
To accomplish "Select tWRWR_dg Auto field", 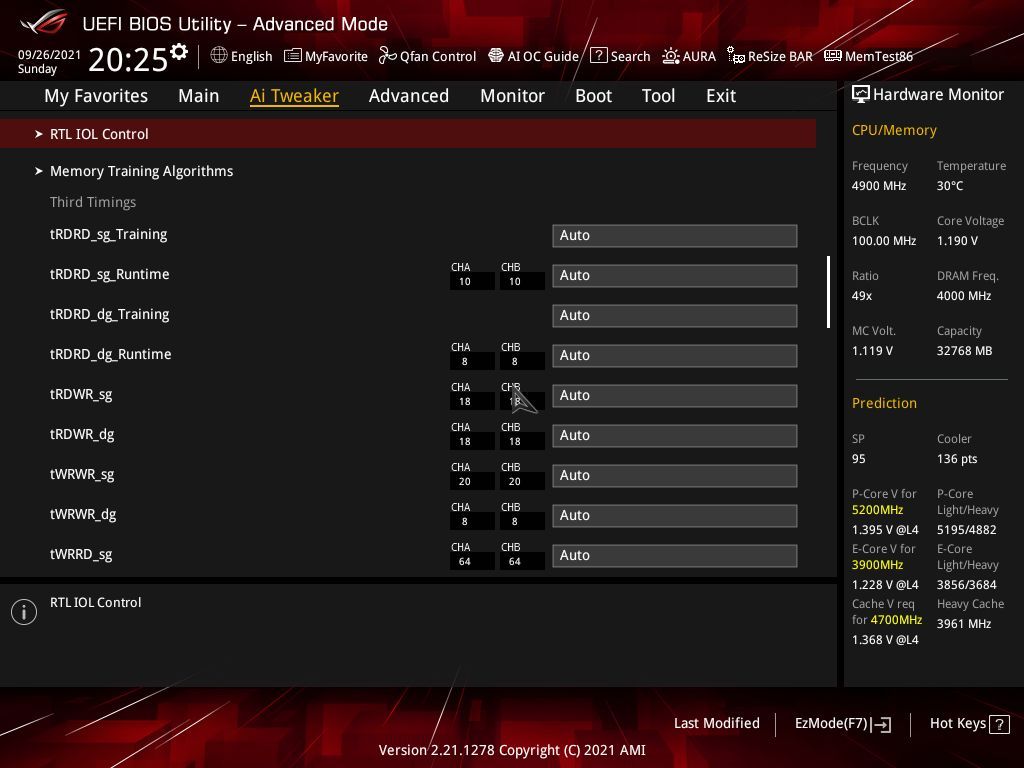I will 675,516.
